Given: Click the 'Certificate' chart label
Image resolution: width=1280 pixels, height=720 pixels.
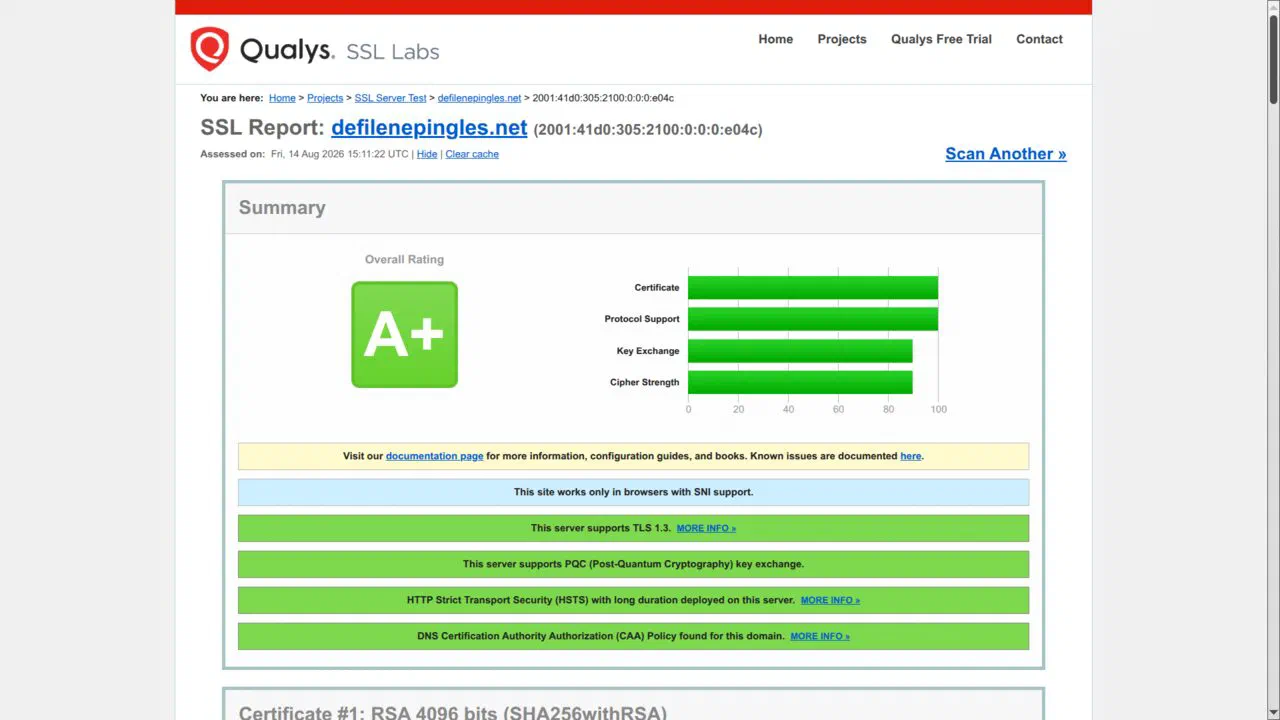Looking at the screenshot, I should tap(657, 288).
